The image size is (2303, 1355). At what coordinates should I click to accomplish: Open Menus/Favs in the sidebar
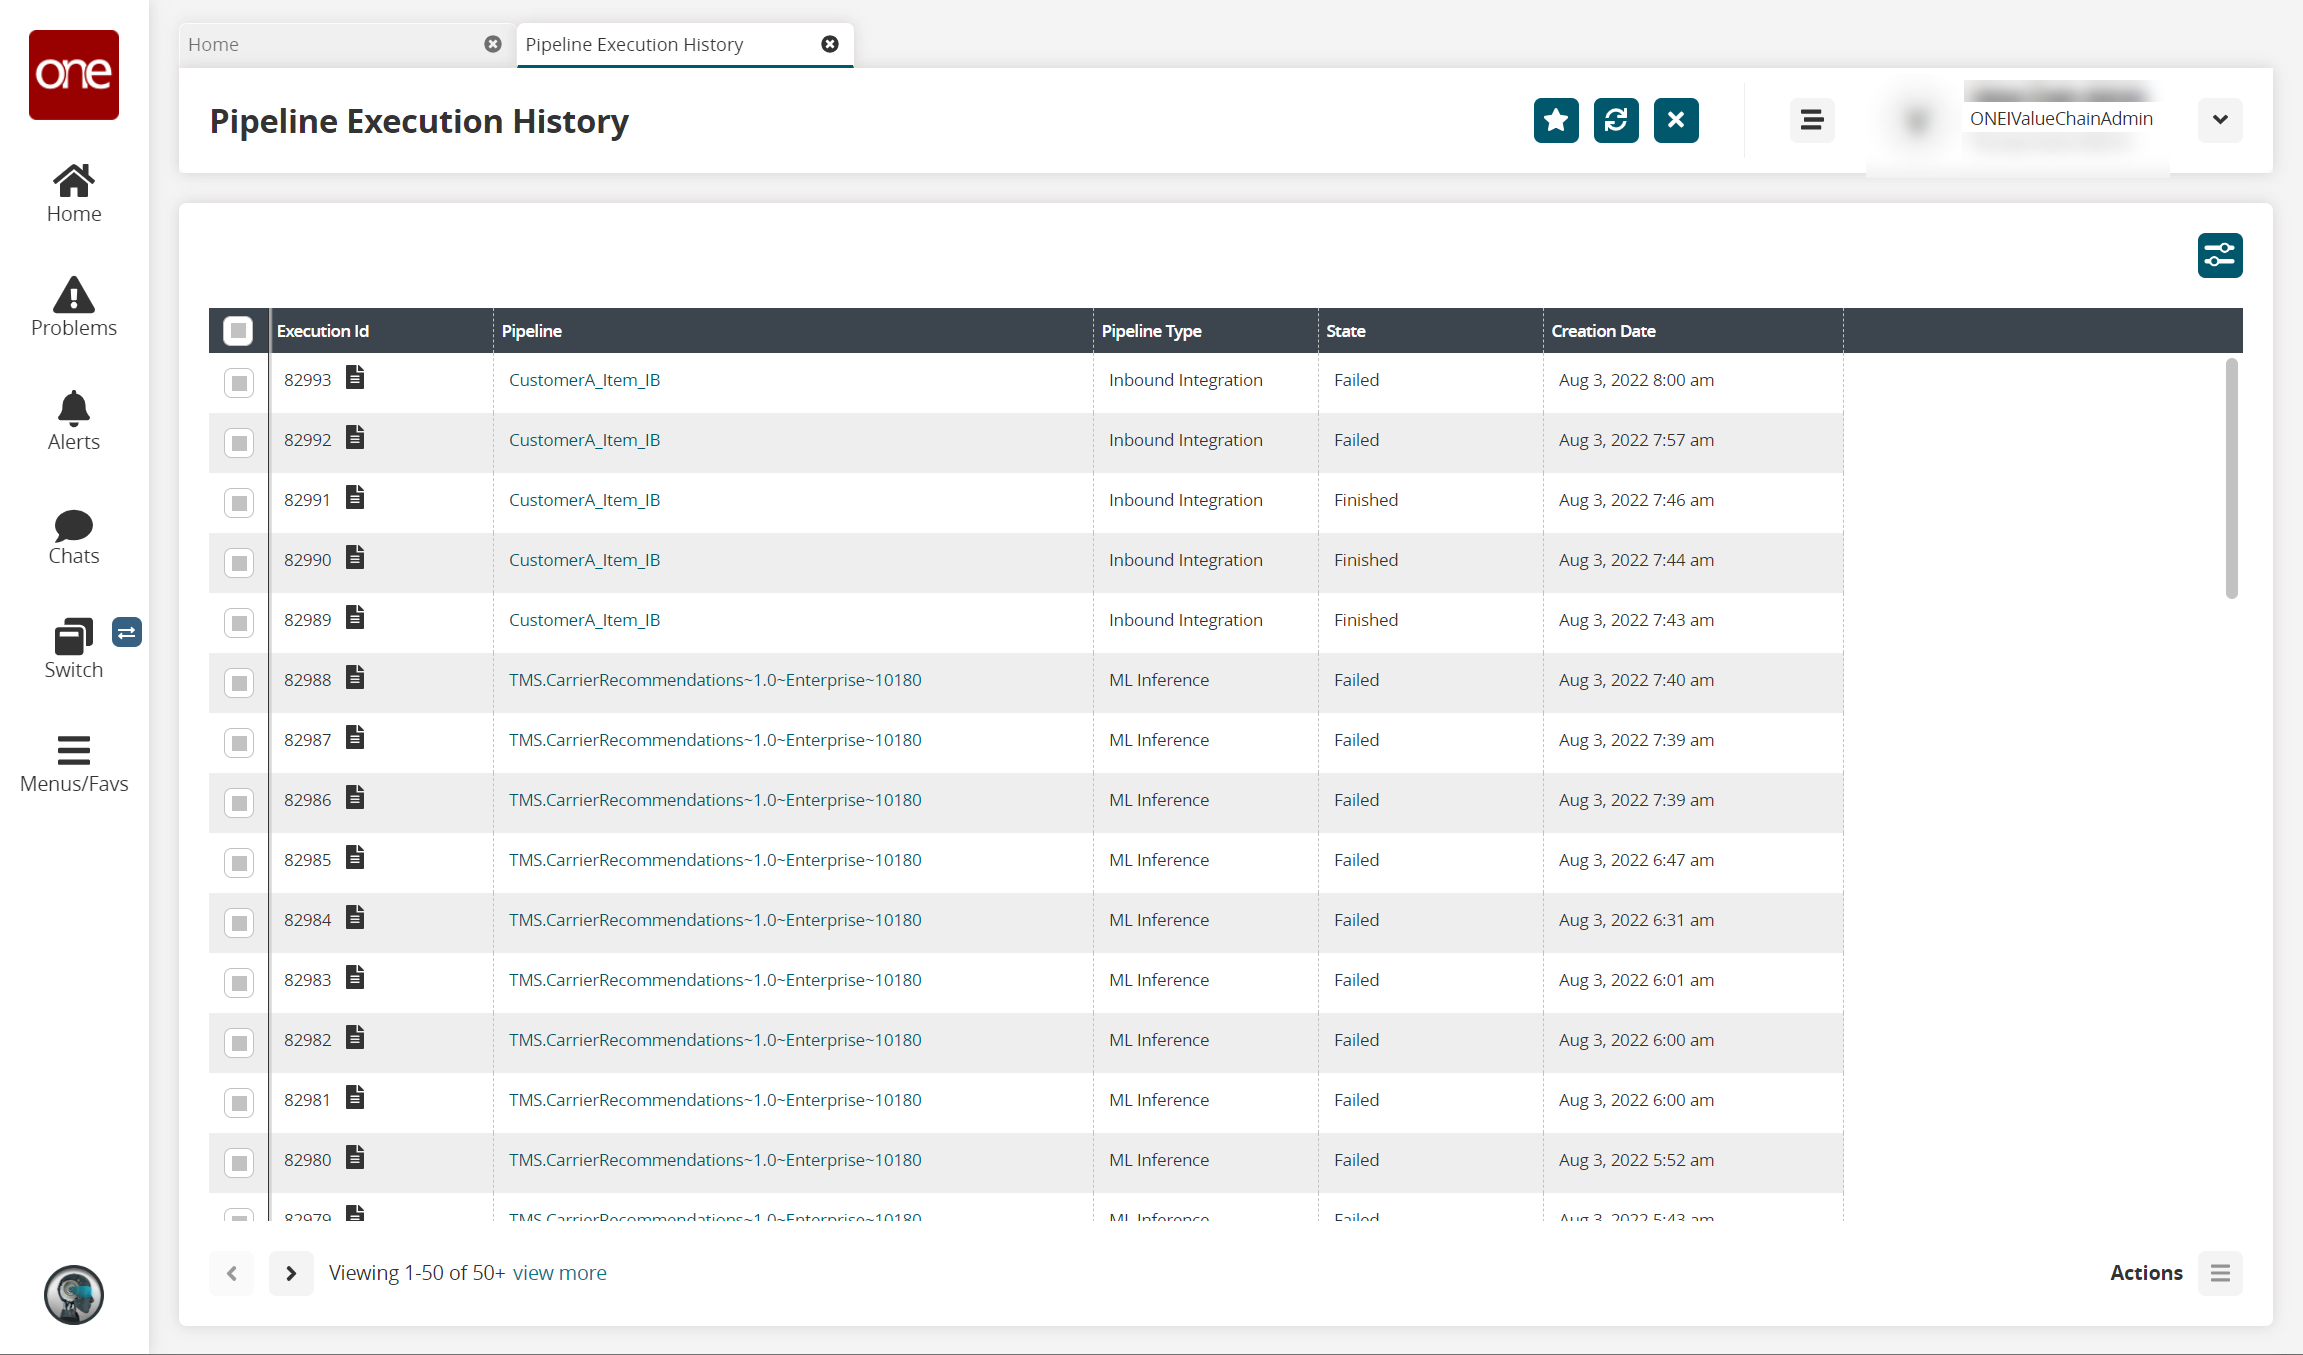[x=74, y=764]
